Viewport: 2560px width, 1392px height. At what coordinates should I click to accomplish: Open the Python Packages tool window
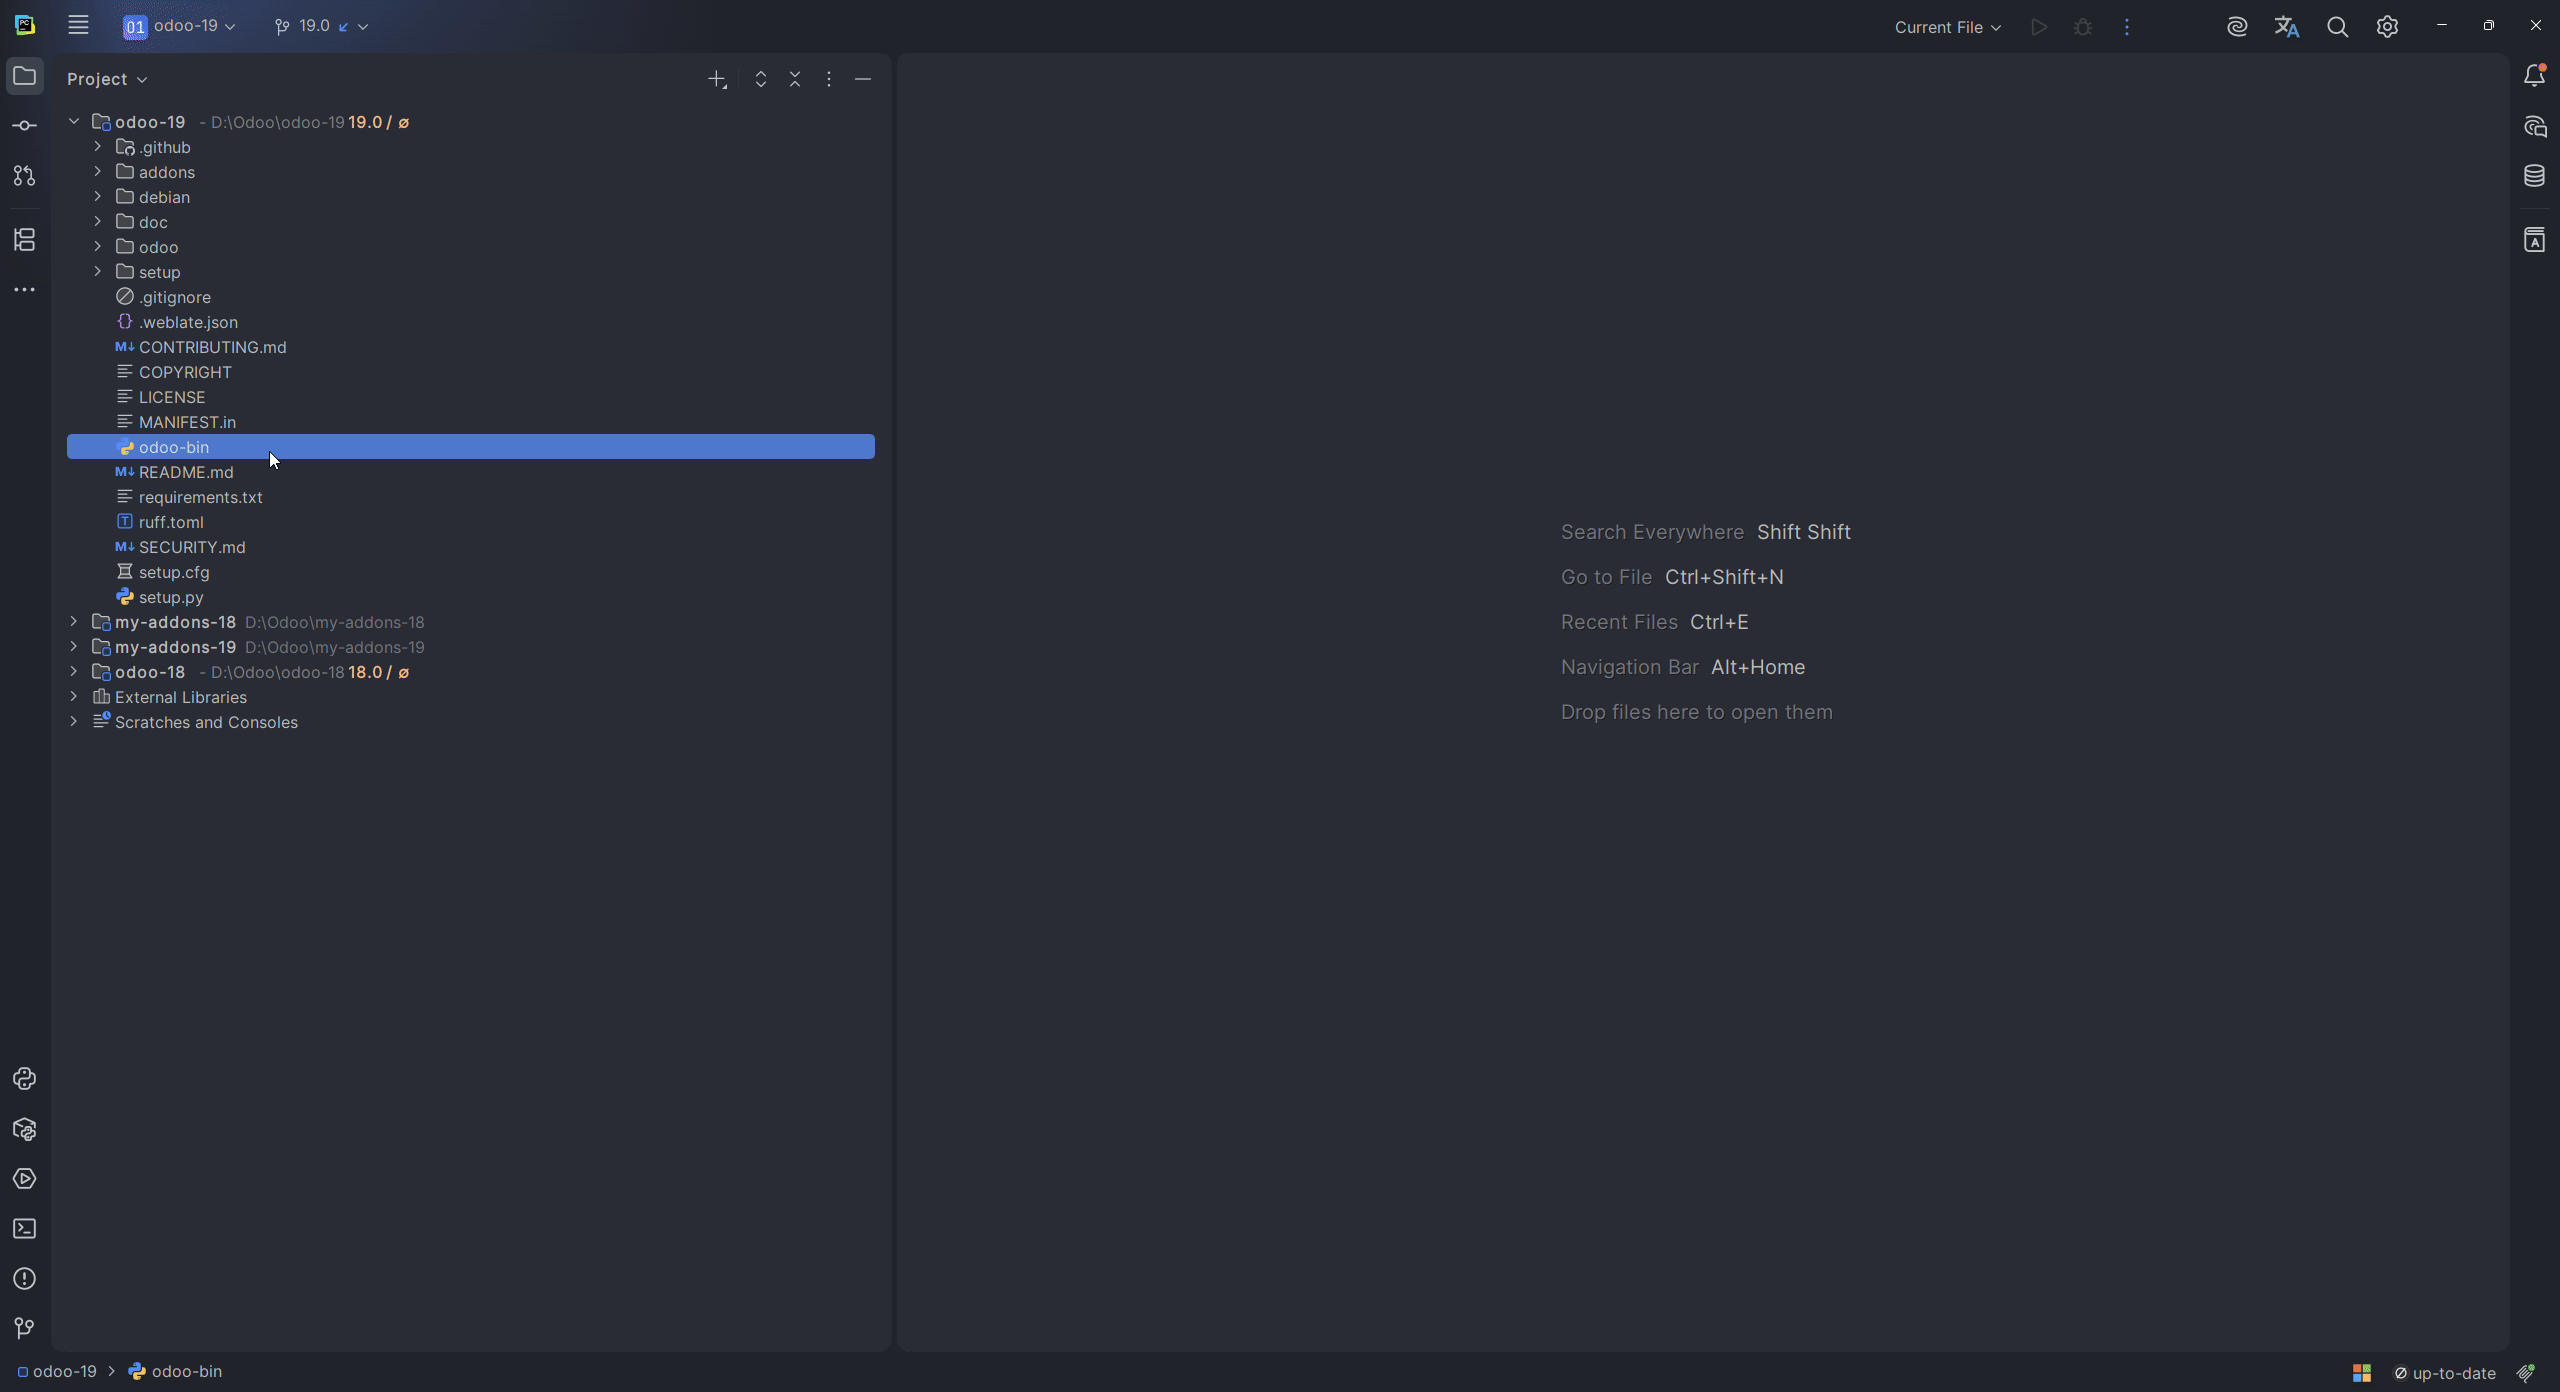[25, 1129]
